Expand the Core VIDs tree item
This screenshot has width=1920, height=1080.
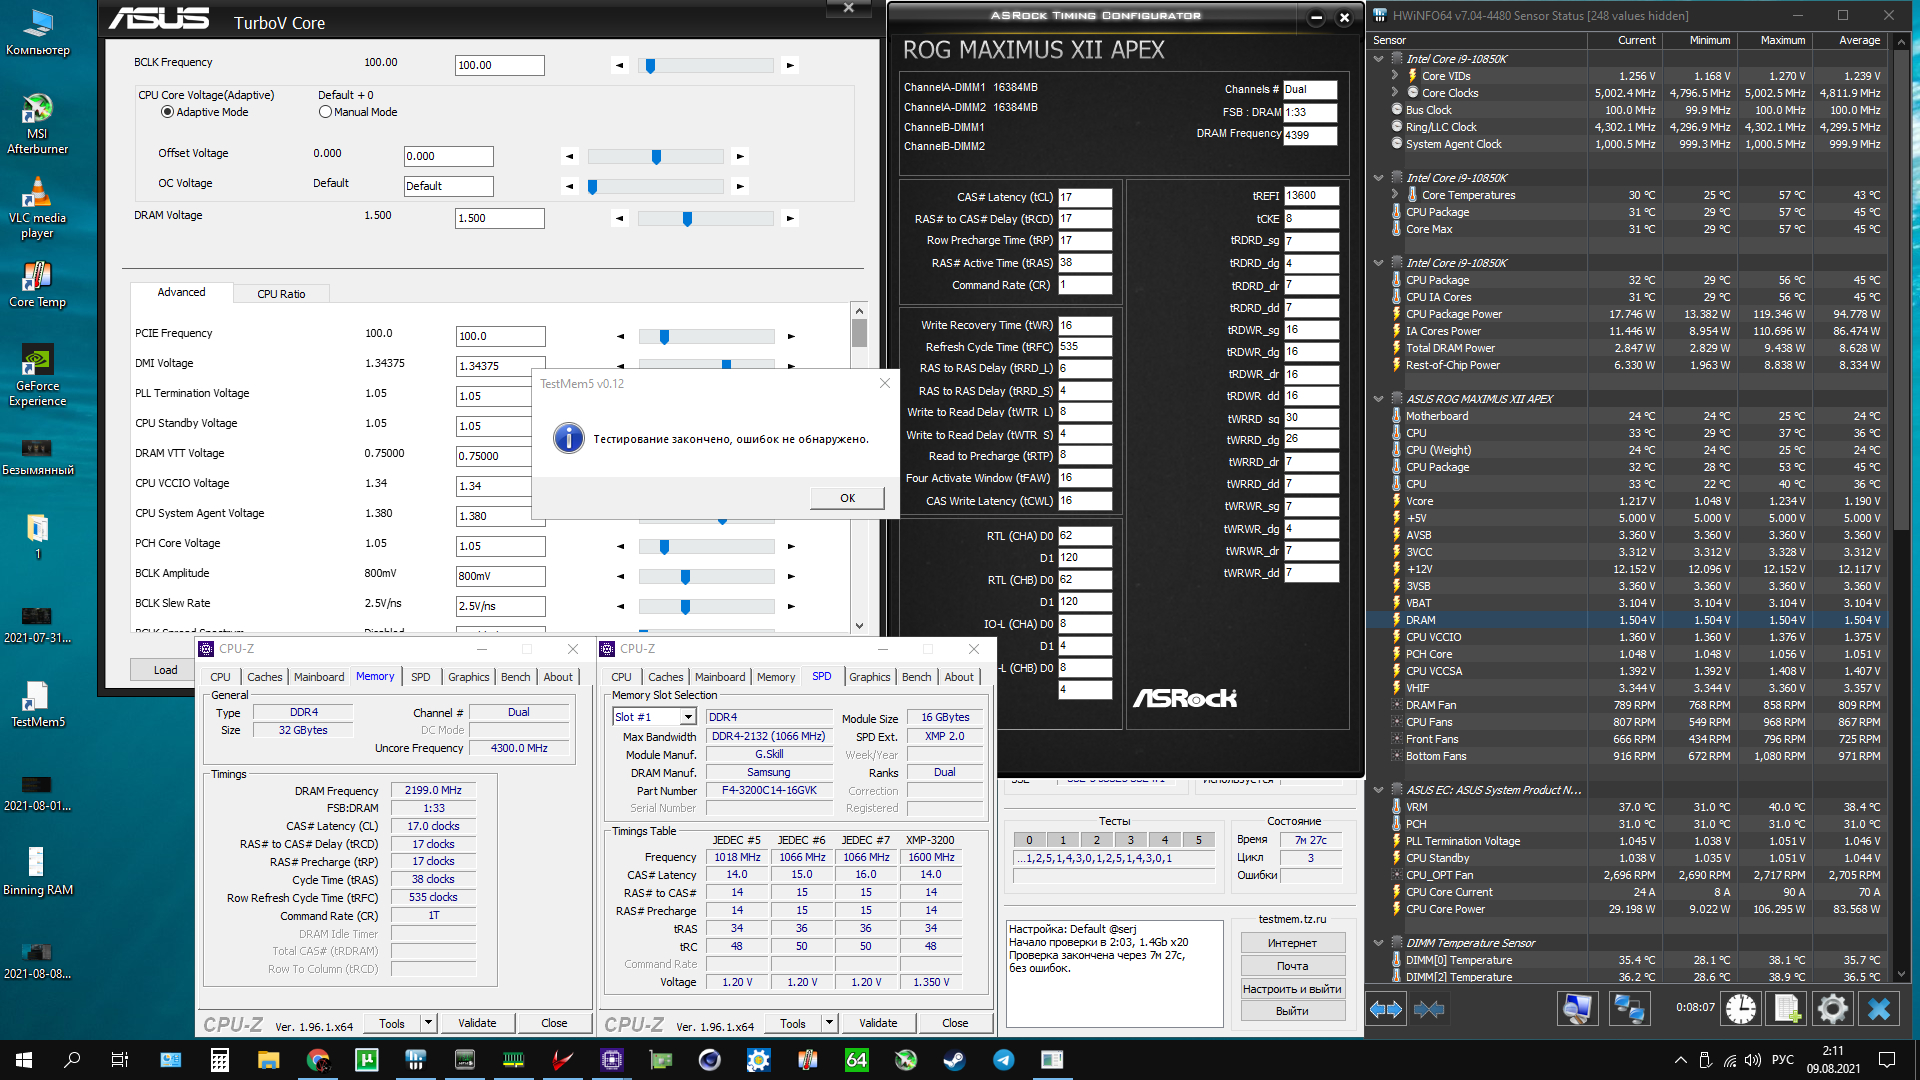(1395, 76)
